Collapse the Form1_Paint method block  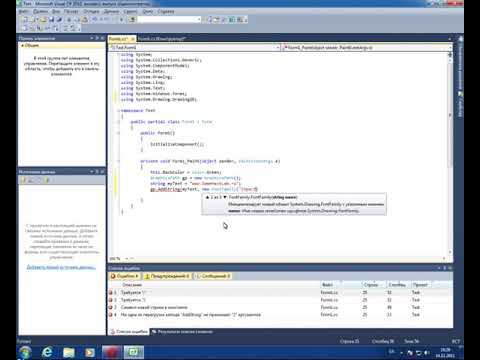tap(118, 161)
